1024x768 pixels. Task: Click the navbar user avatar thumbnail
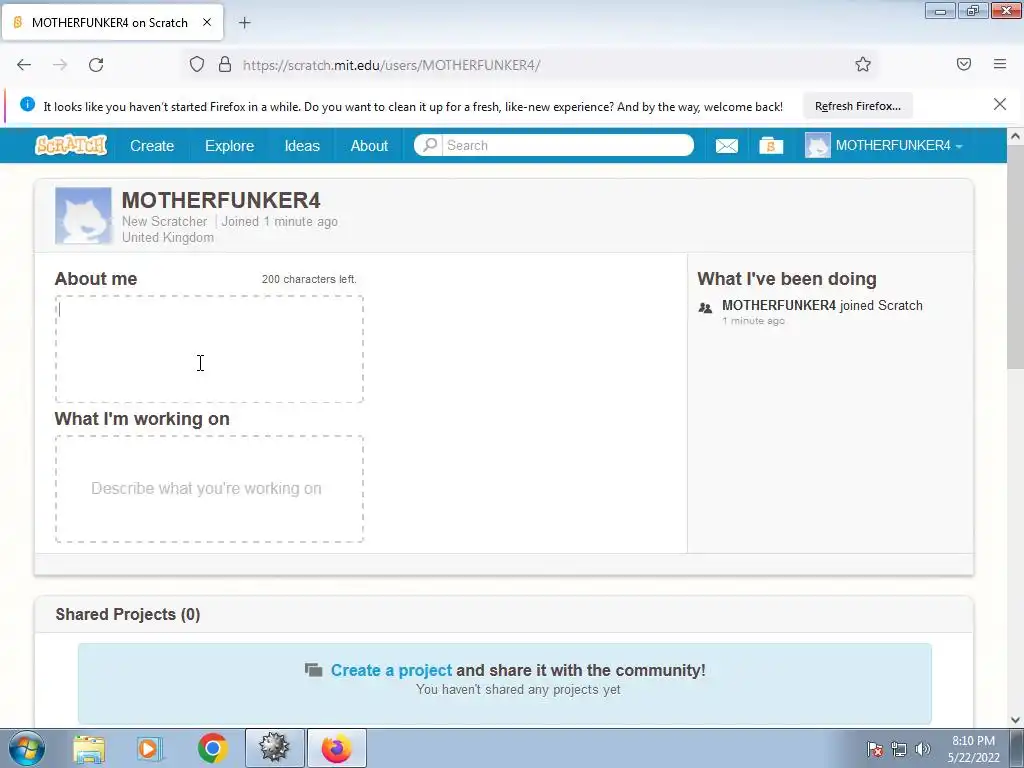(x=818, y=145)
